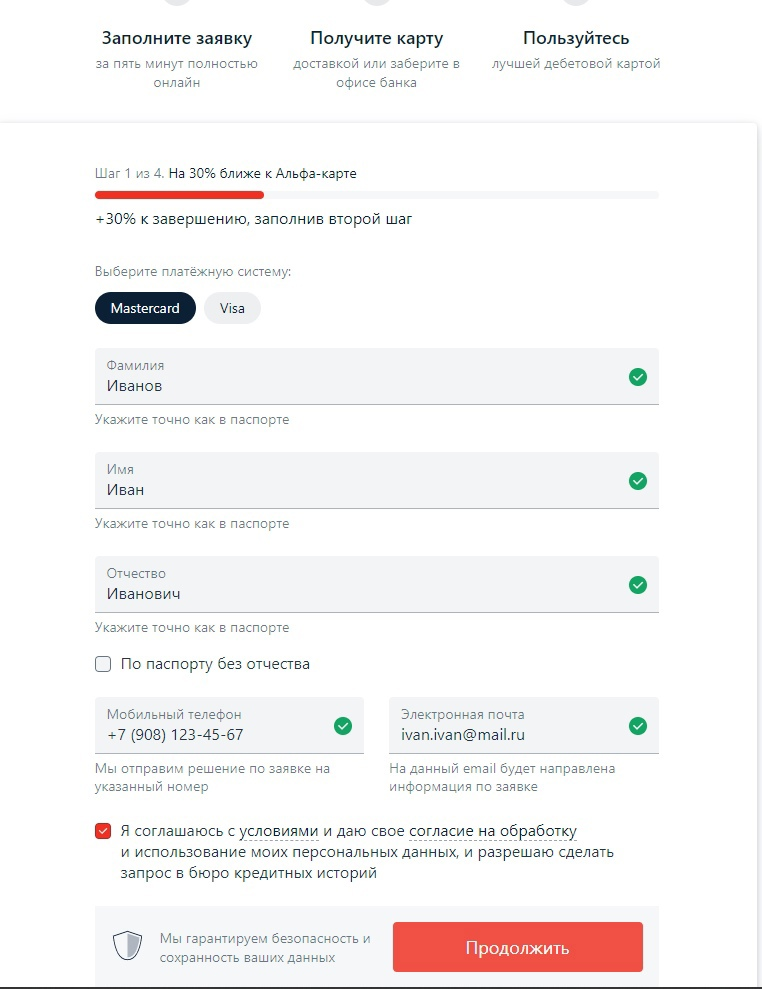Focus the Имя input with Иван
762x989 pixels.
click(x=377, y=481)
